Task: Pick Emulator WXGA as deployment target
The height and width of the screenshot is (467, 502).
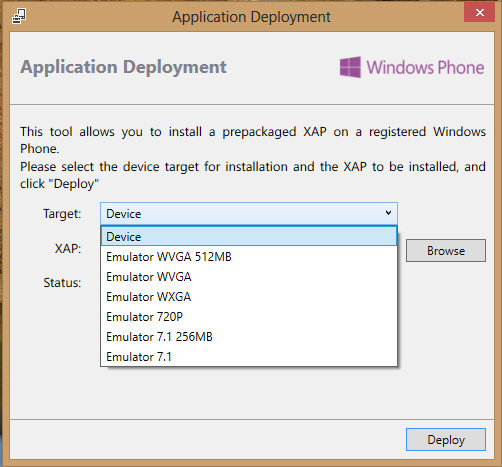Action: pyautogui.click(x=249, y=297)
